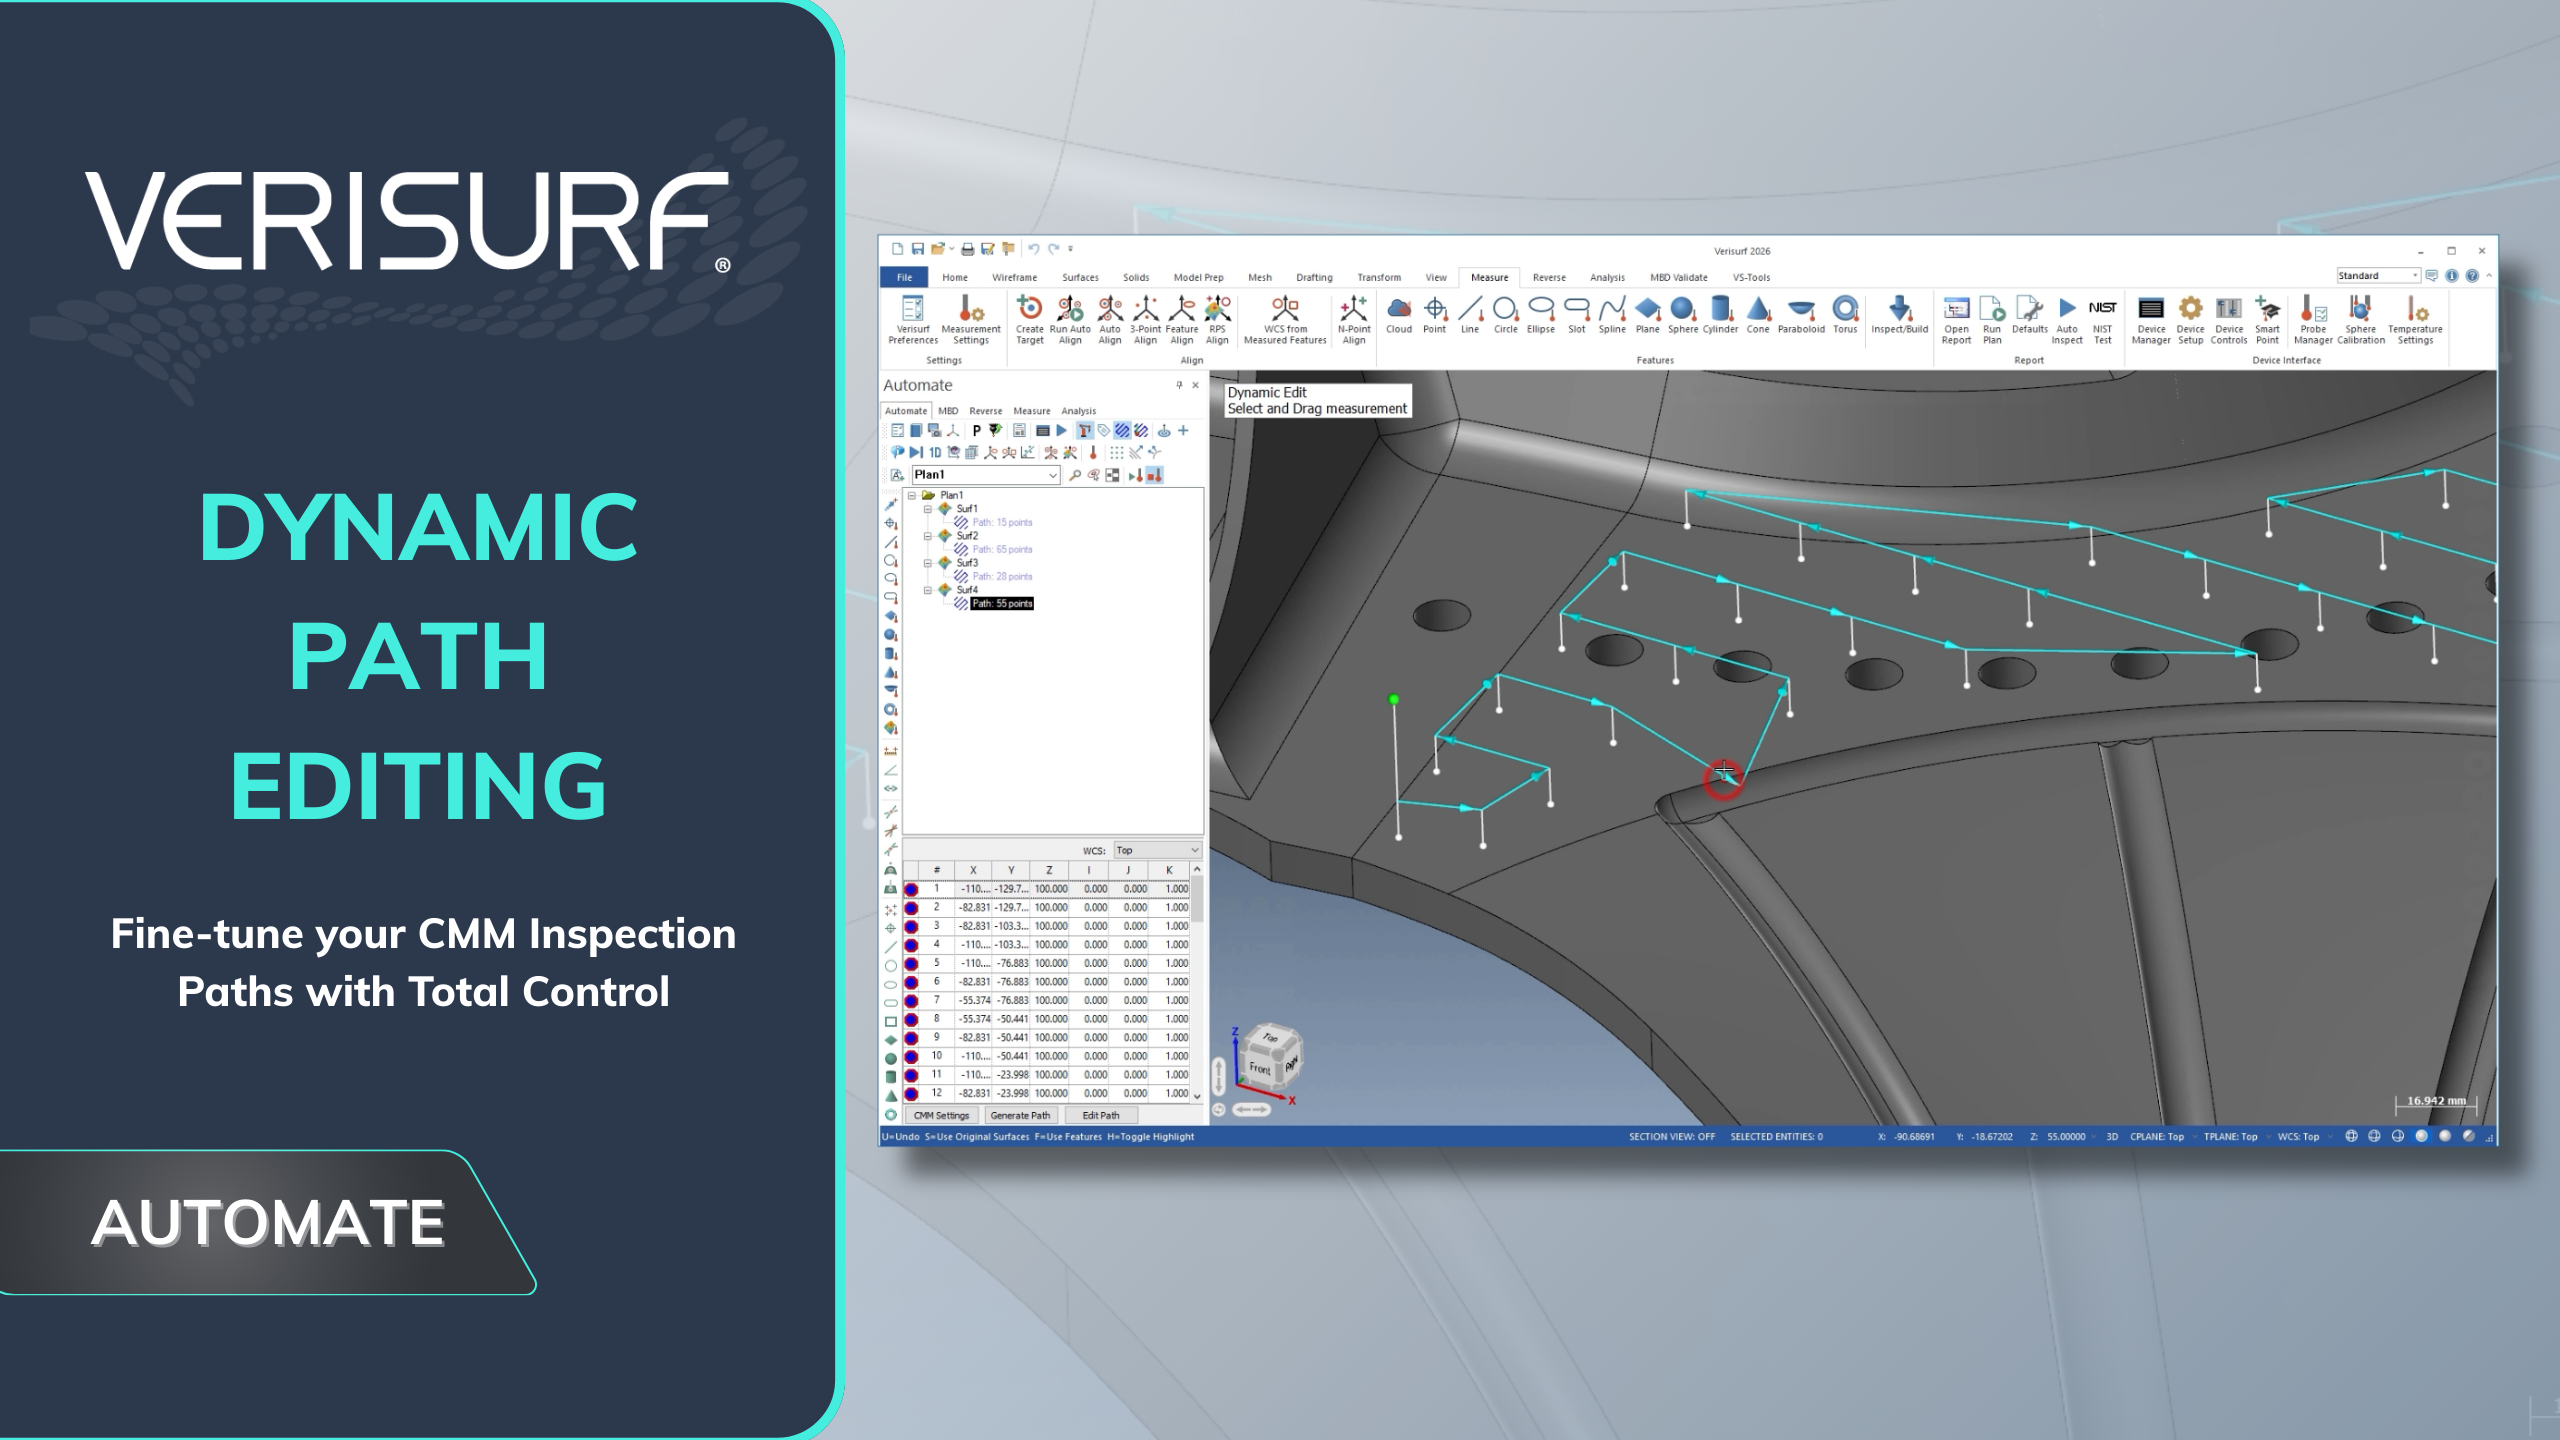Toggle the tag label icon in Automate toolbar
This screenshot has width=2560, height=1440.
[1104, 430]
